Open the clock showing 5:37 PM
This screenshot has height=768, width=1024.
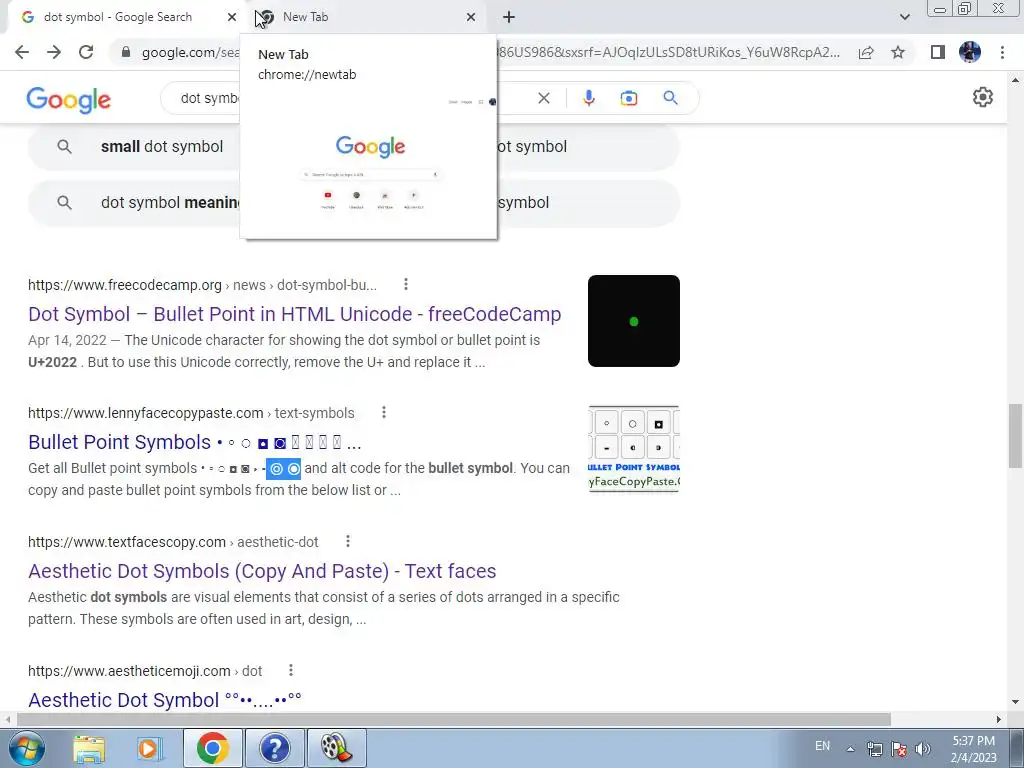click(x=973, y=749)
